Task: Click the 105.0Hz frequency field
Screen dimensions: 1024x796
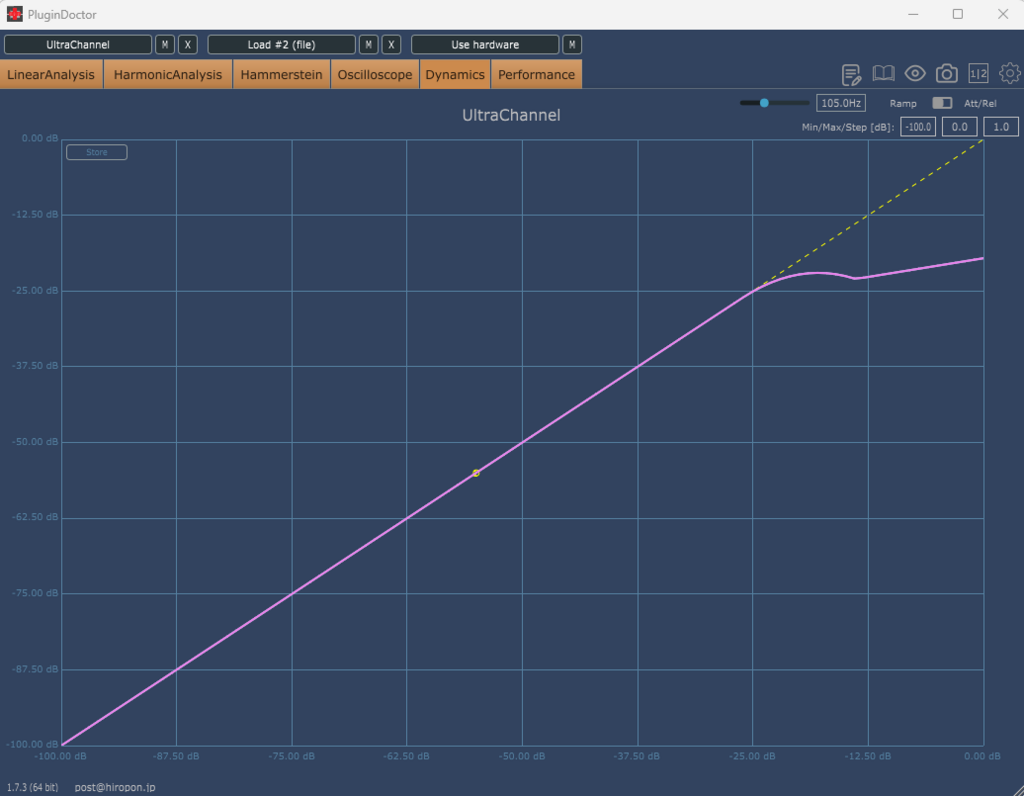Action: [x=840, y=103]
